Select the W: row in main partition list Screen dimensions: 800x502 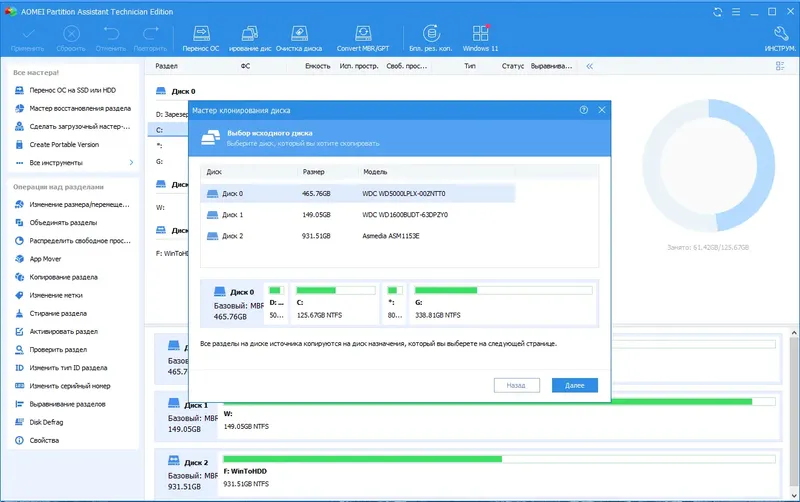pos(168,207)
